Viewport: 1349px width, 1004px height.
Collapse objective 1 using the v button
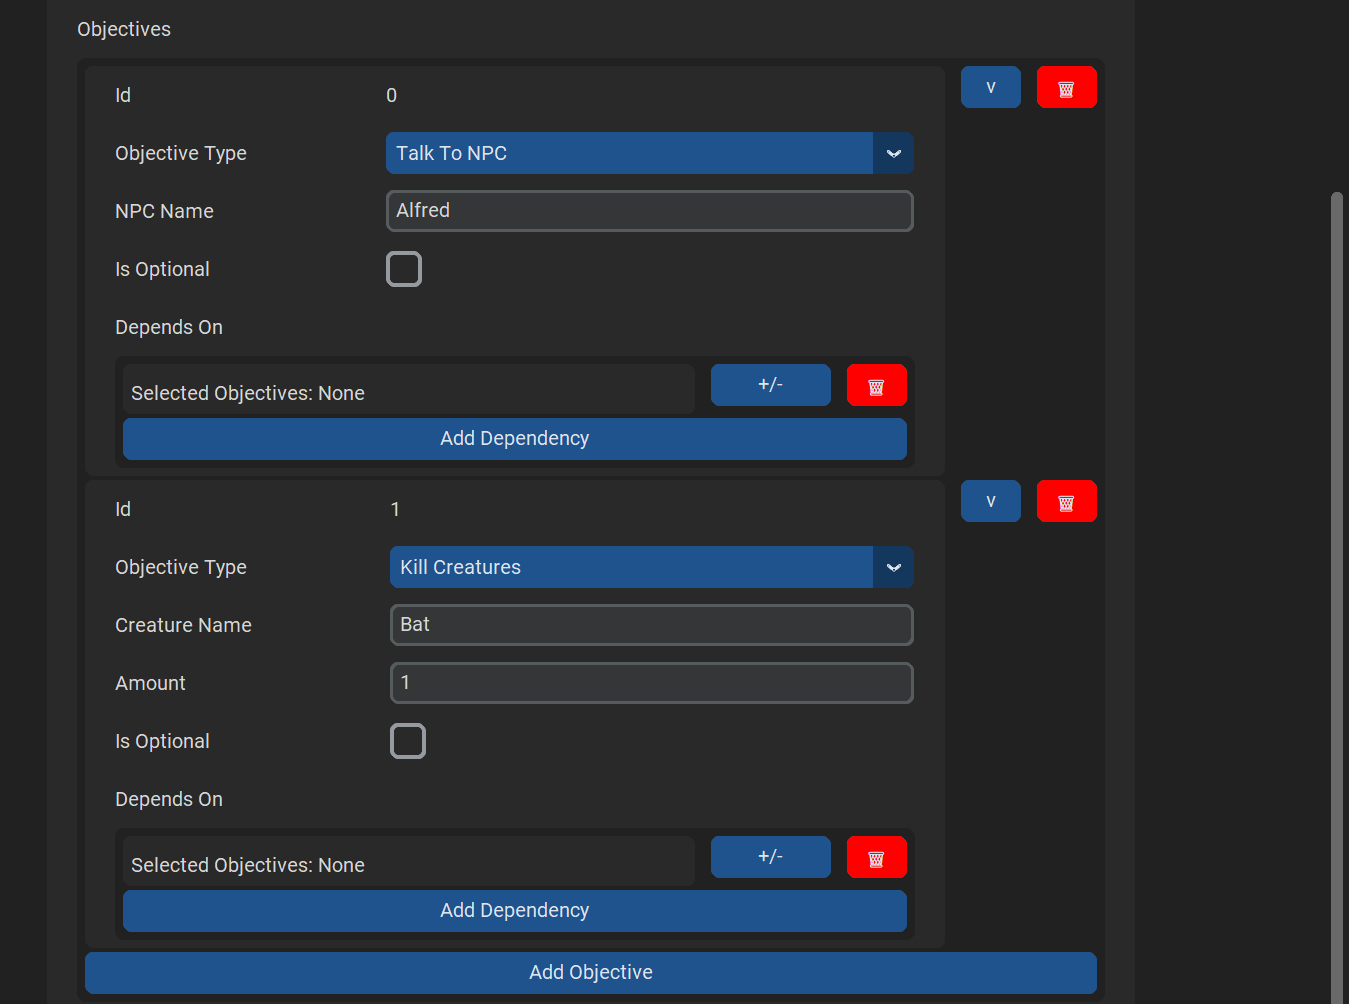point(990,502)
